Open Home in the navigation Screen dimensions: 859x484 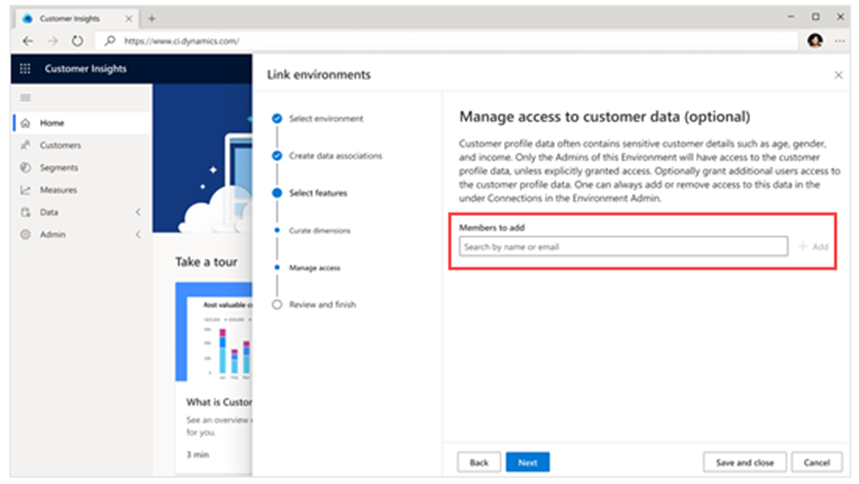click(x=81, y=123)
